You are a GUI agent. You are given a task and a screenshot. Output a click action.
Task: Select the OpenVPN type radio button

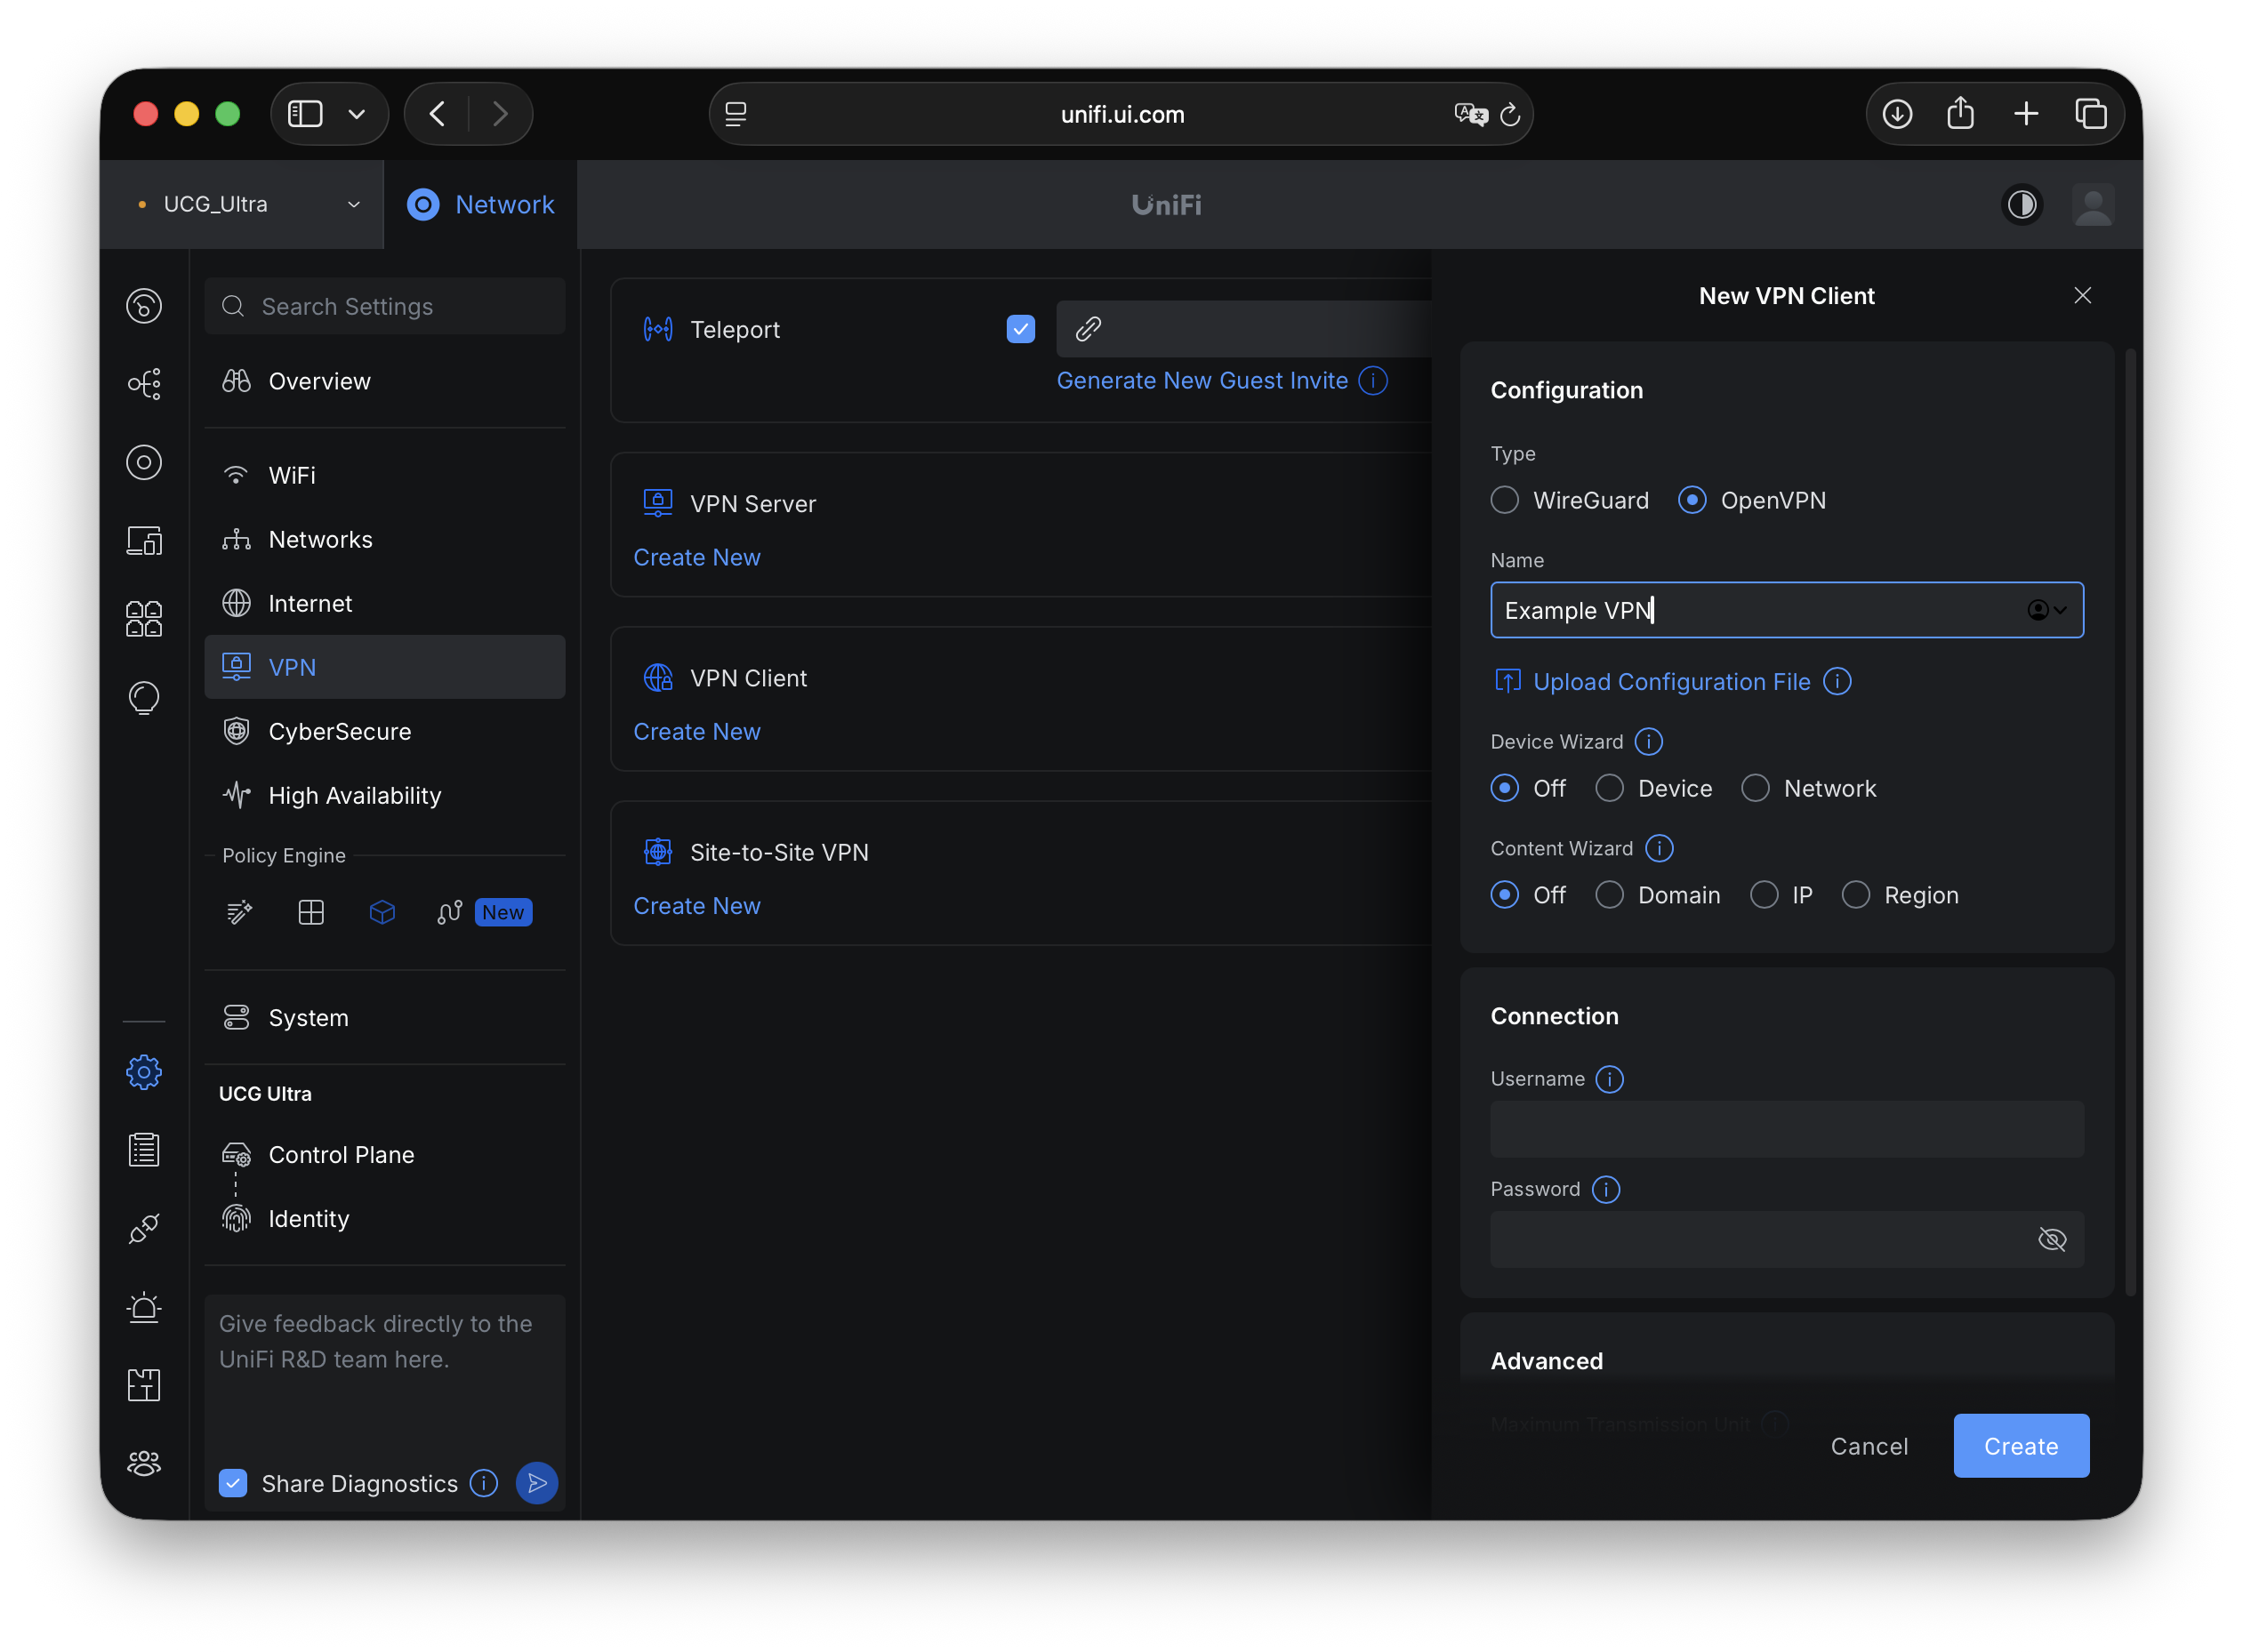pos(1692,500)
